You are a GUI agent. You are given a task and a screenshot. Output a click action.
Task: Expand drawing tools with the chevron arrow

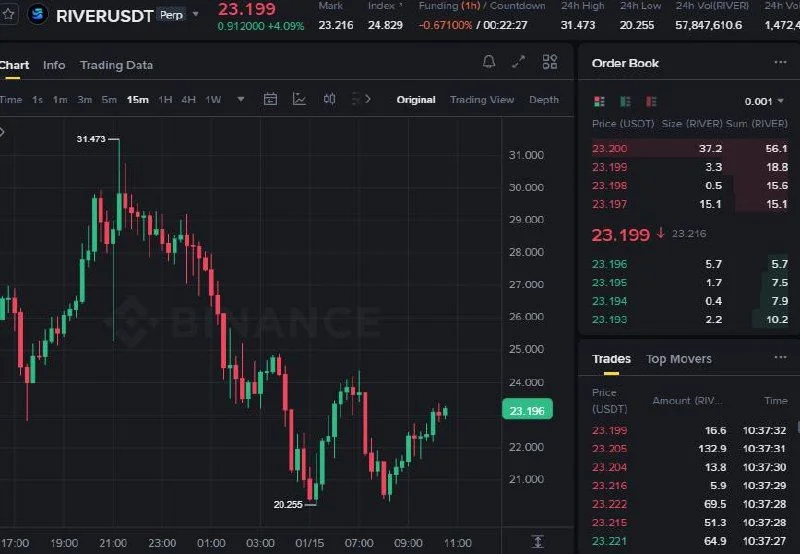pos(368,99)
